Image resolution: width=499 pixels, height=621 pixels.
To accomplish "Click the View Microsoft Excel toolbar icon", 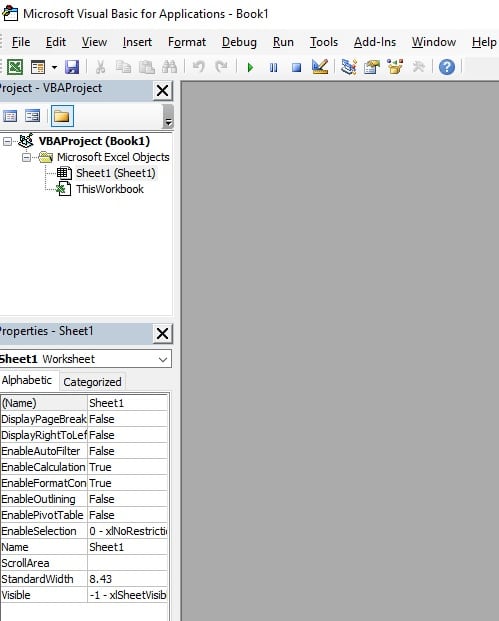I will (x=15, y=67).
